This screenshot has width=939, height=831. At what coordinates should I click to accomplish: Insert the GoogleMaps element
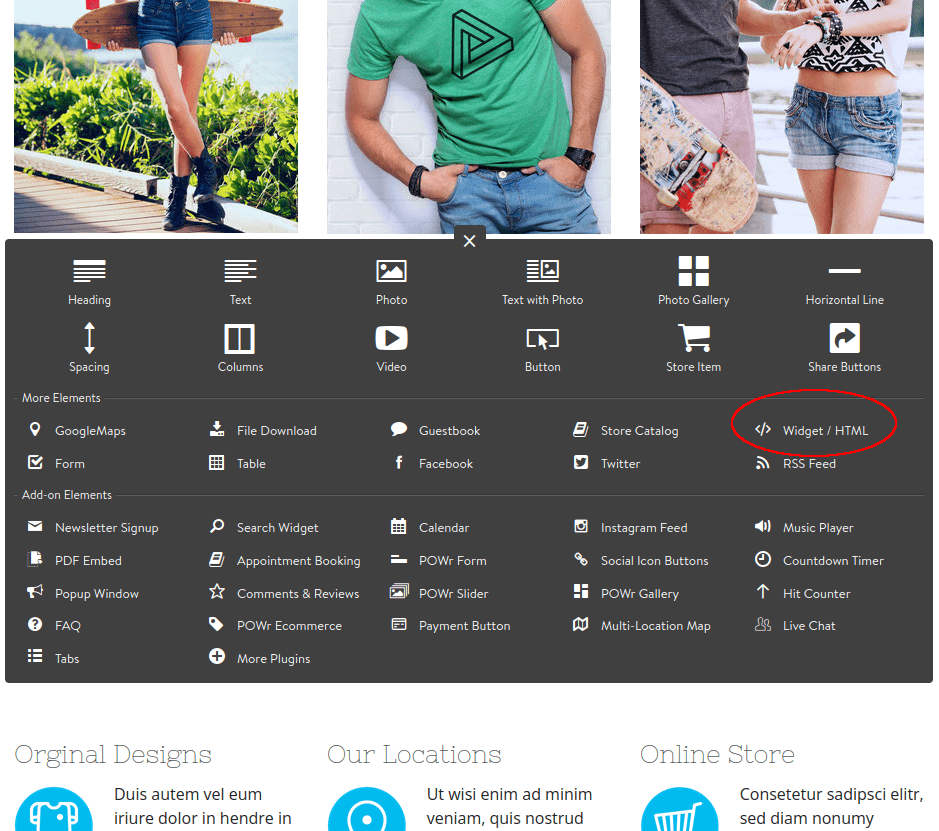(x=90, y=430)
